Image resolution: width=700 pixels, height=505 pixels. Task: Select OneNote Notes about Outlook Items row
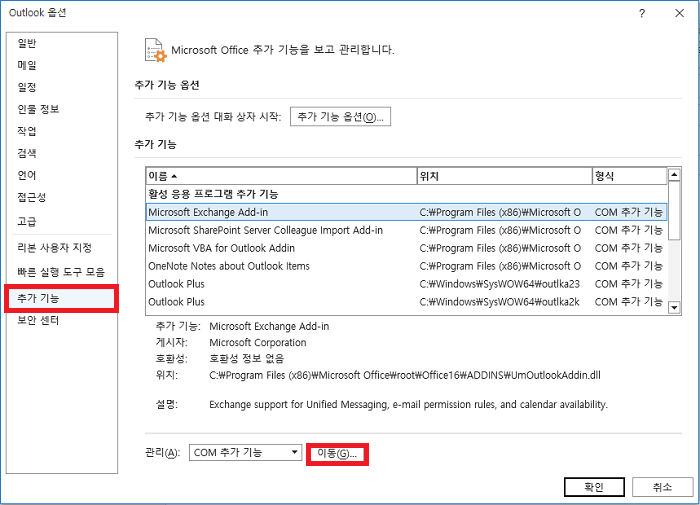[x=406, y=266]
